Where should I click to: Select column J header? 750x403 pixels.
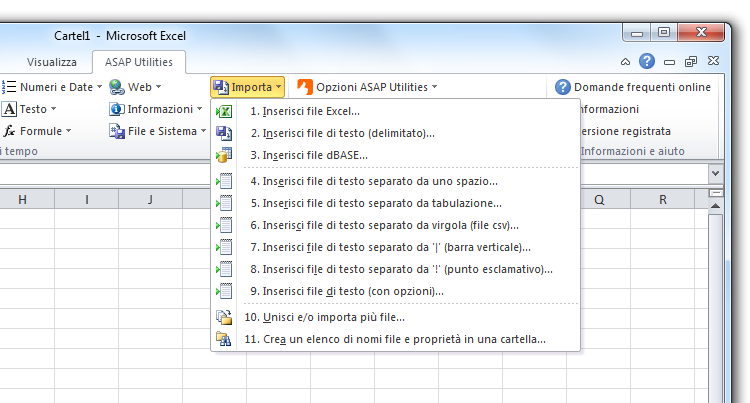150,199
